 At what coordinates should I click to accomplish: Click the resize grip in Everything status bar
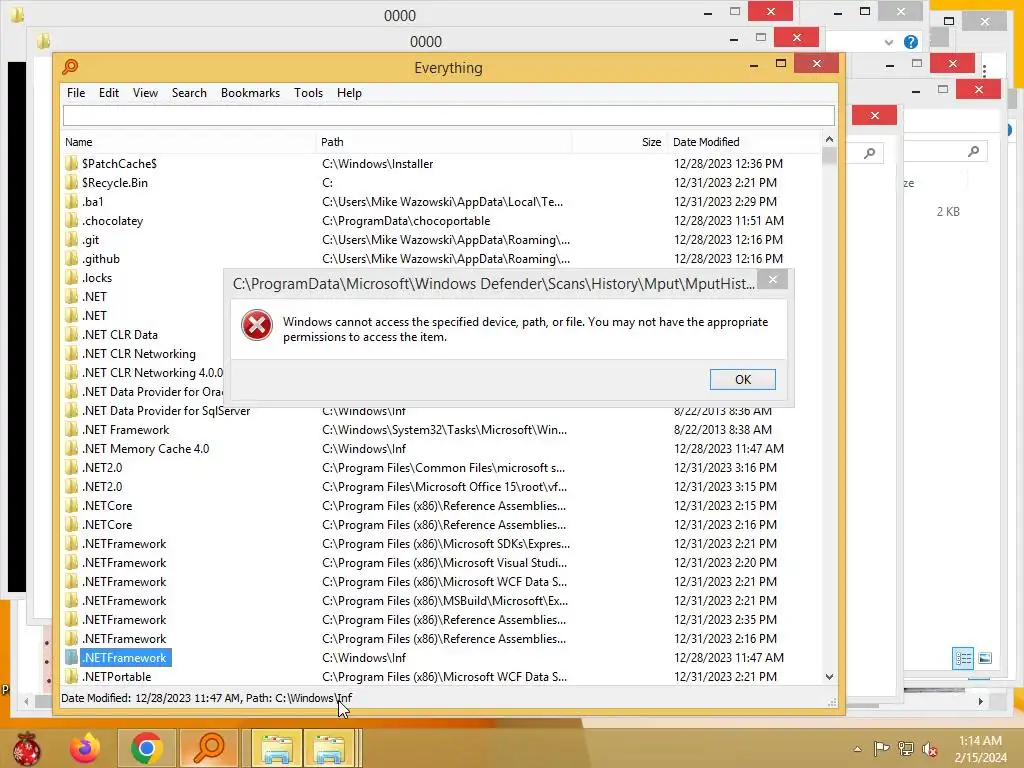point(832,703)
